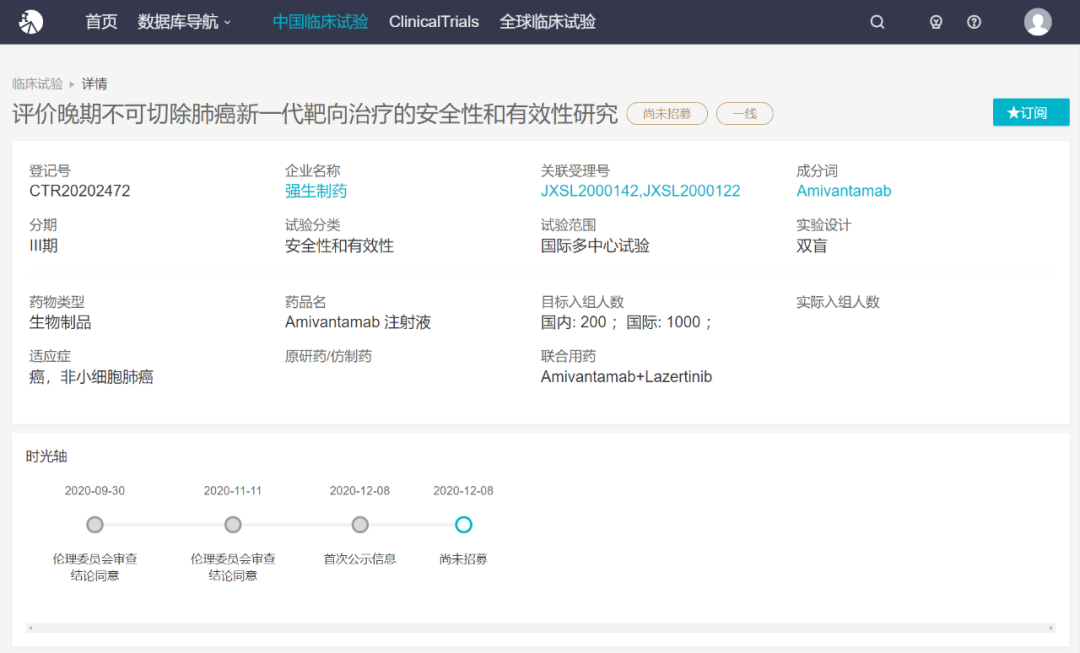Open the help question mark icon

pyautogui.click(x=974, y=22)
